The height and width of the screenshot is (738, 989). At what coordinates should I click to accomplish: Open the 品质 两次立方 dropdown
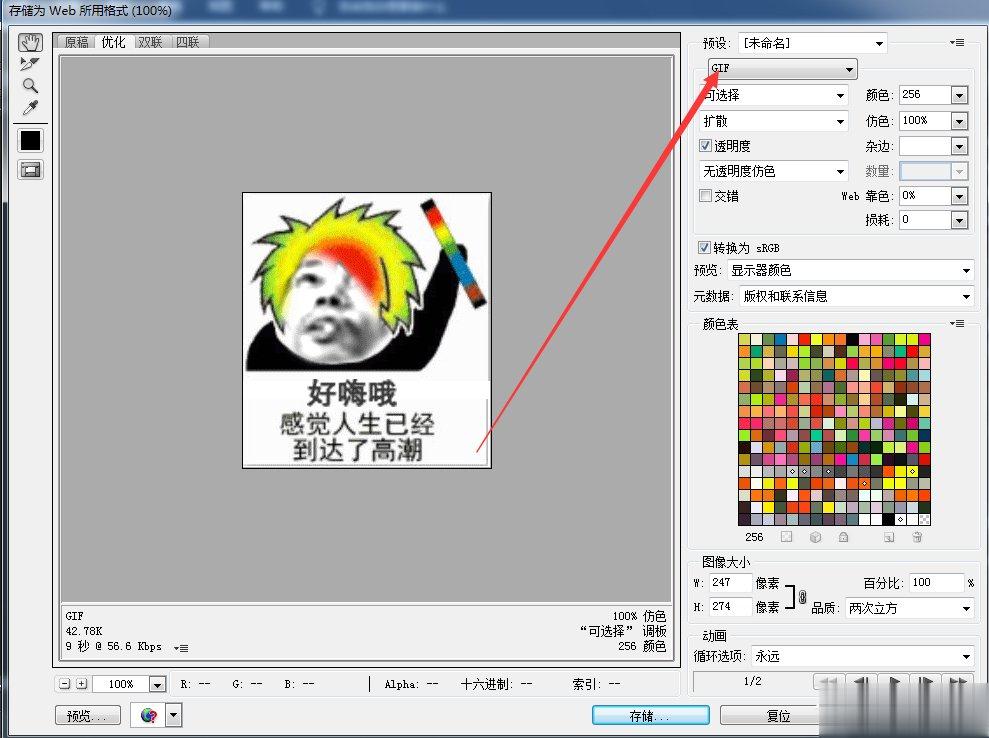(x=910, y=608)
